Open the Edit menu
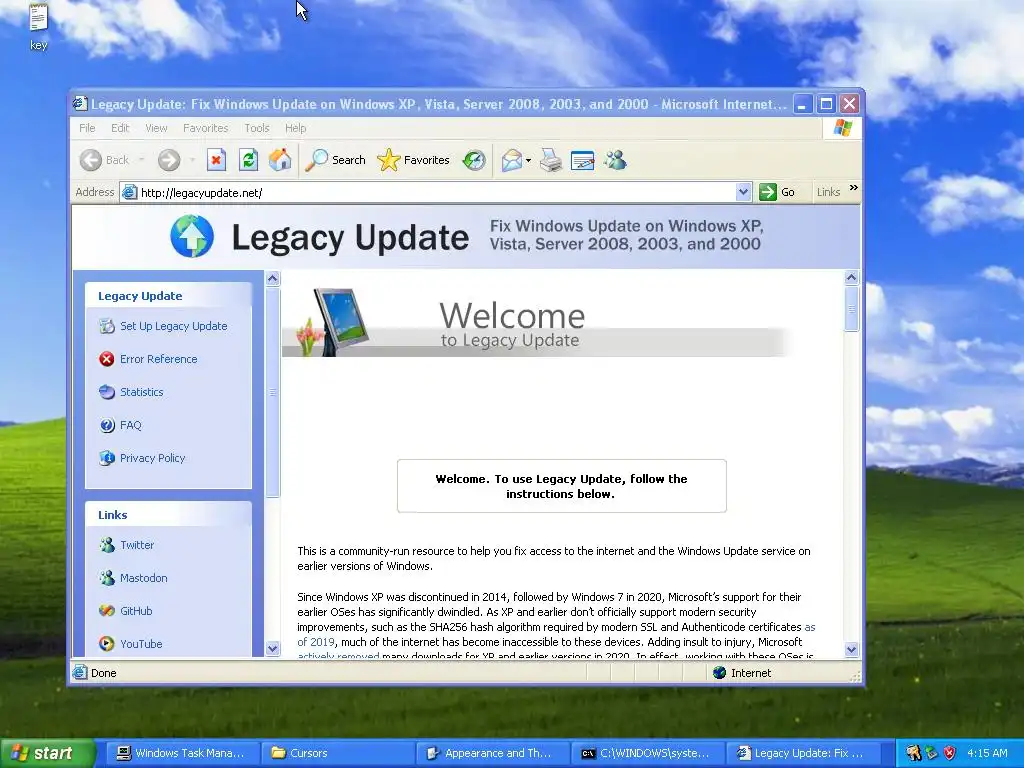 (x=120, y=128)
